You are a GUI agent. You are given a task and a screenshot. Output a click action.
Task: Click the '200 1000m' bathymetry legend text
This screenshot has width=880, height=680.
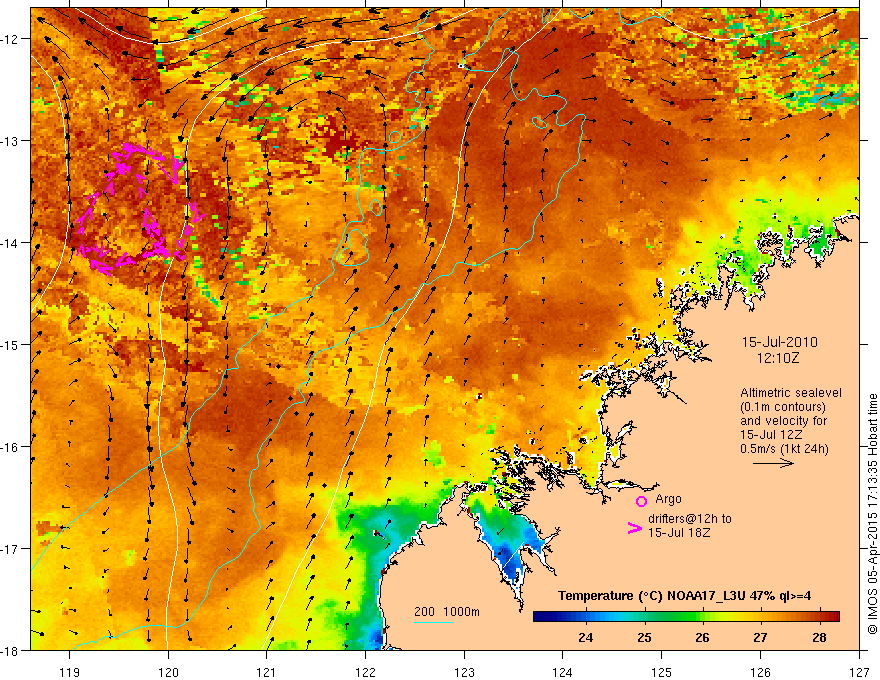pos(447,612)
